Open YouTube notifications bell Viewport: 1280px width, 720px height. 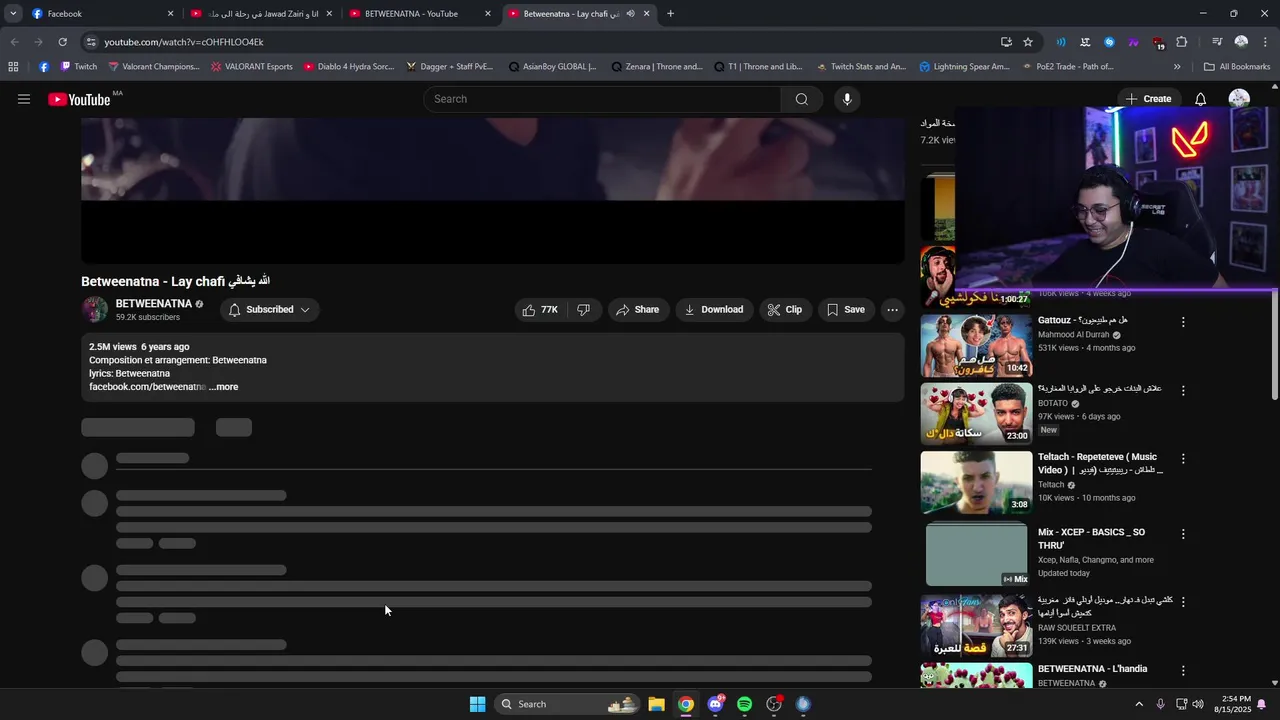[1200, 99]
